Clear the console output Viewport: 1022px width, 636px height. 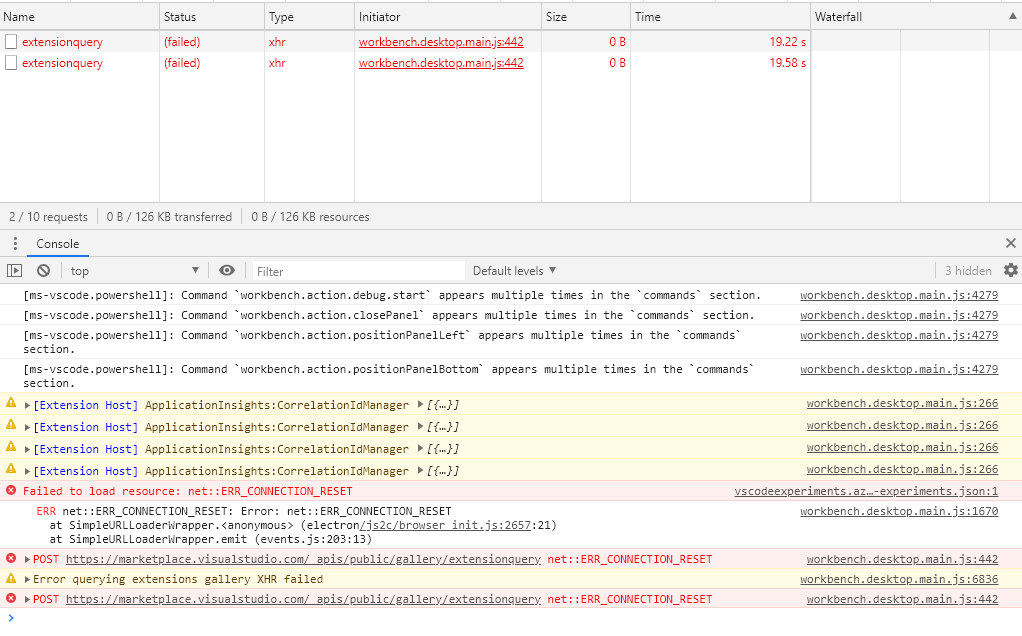(x=44, y=270)
